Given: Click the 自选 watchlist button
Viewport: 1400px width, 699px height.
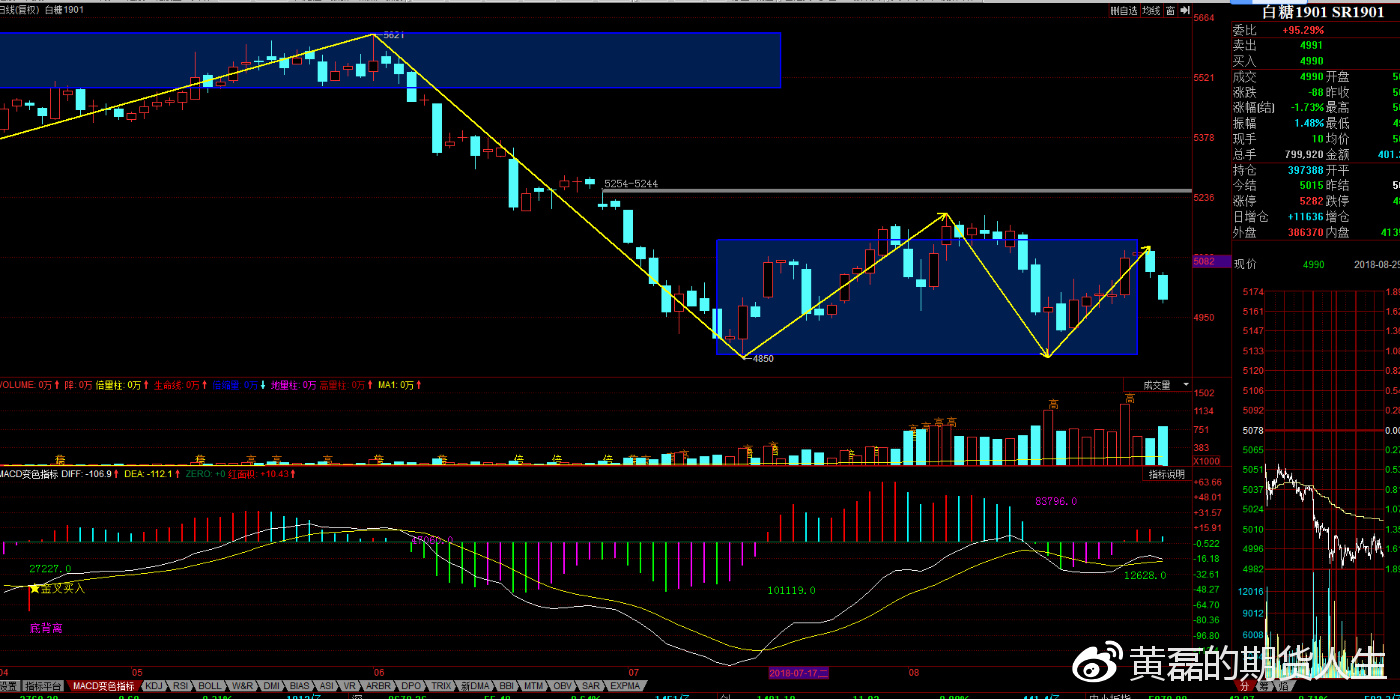Looking at the screenshot, I should tap(1124, 11).
